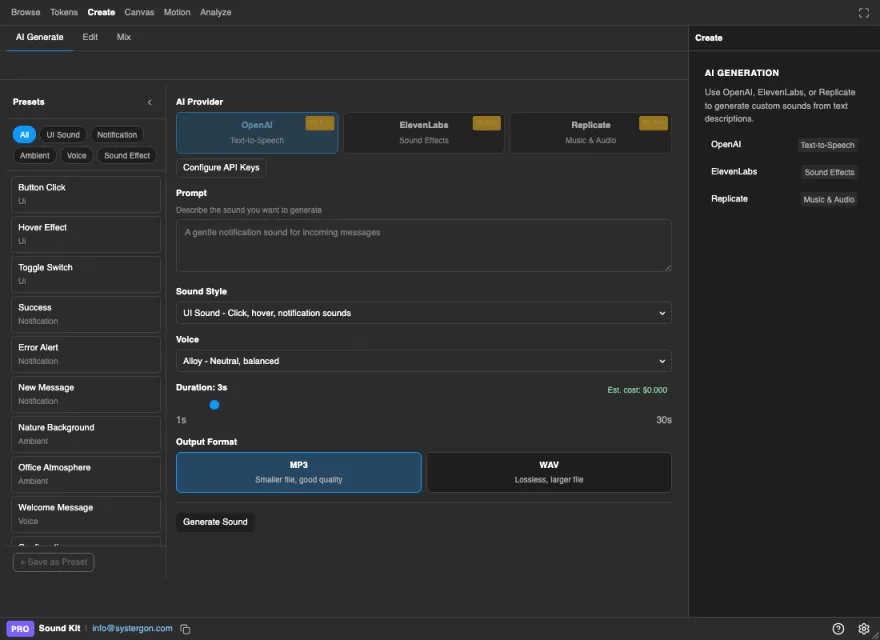Image resolution: width=880 pixels, height=640 pixels.
Task: Click the Duration slider handle
Action: 214,405
